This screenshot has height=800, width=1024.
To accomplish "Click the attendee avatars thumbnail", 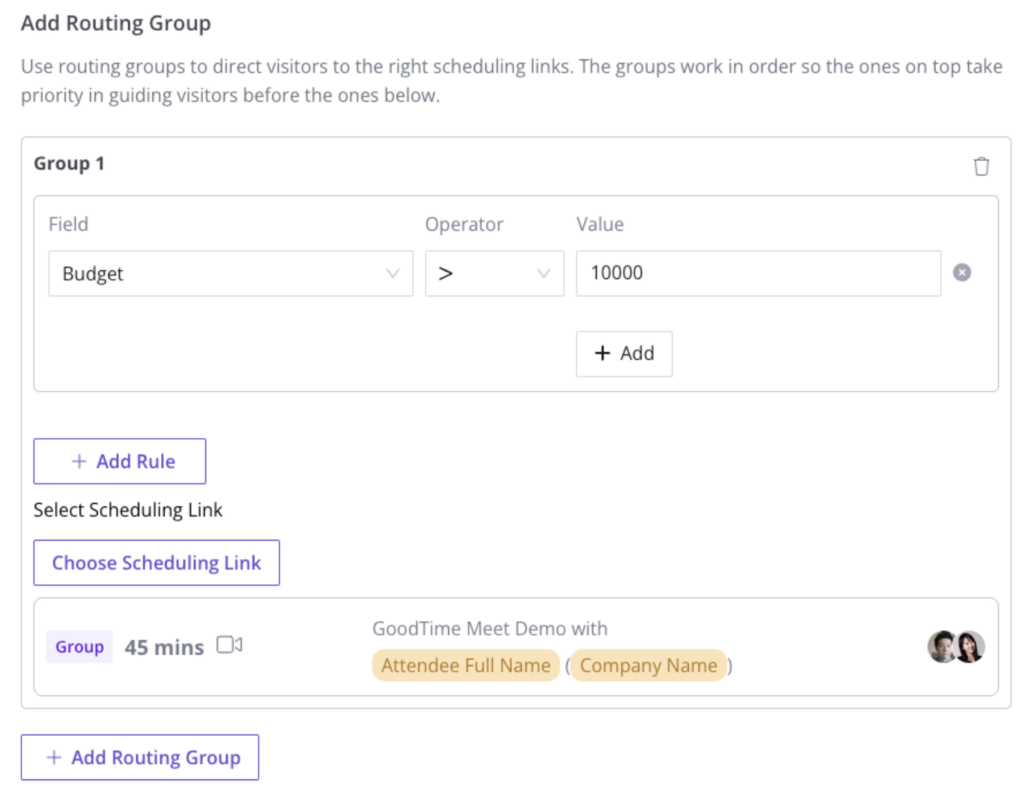I will point(956,647).
